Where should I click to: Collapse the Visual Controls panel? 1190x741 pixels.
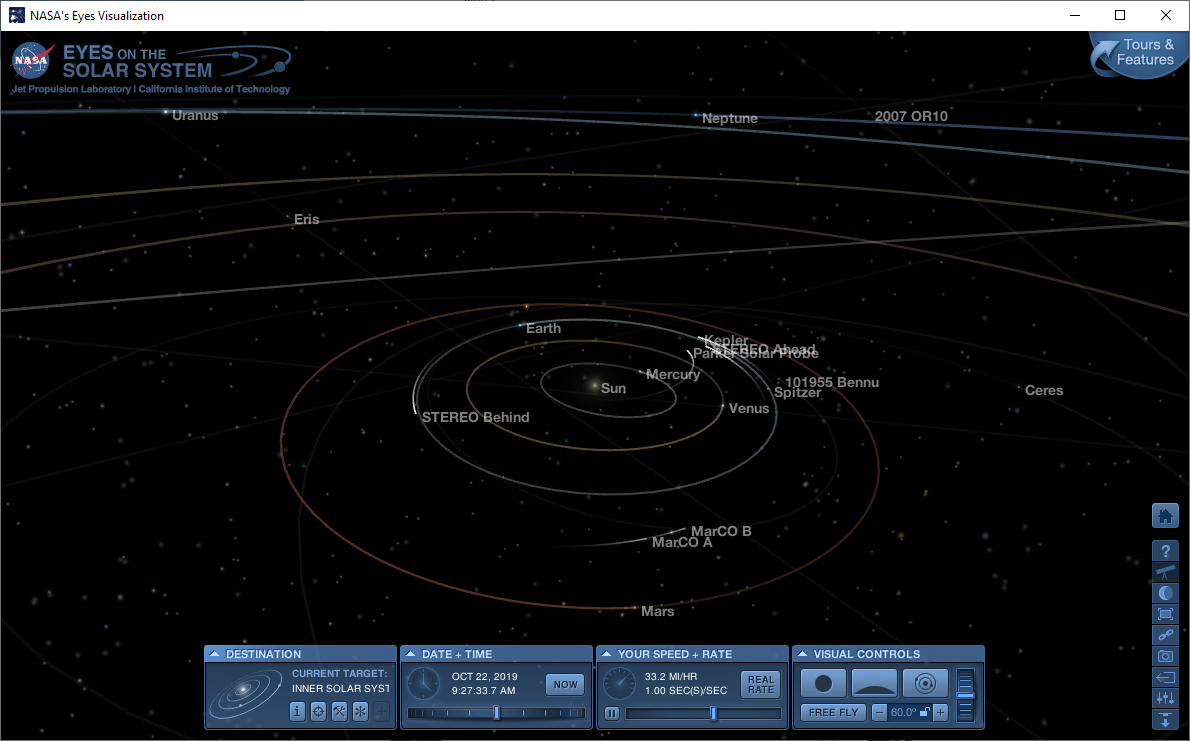tap(802, 654)
